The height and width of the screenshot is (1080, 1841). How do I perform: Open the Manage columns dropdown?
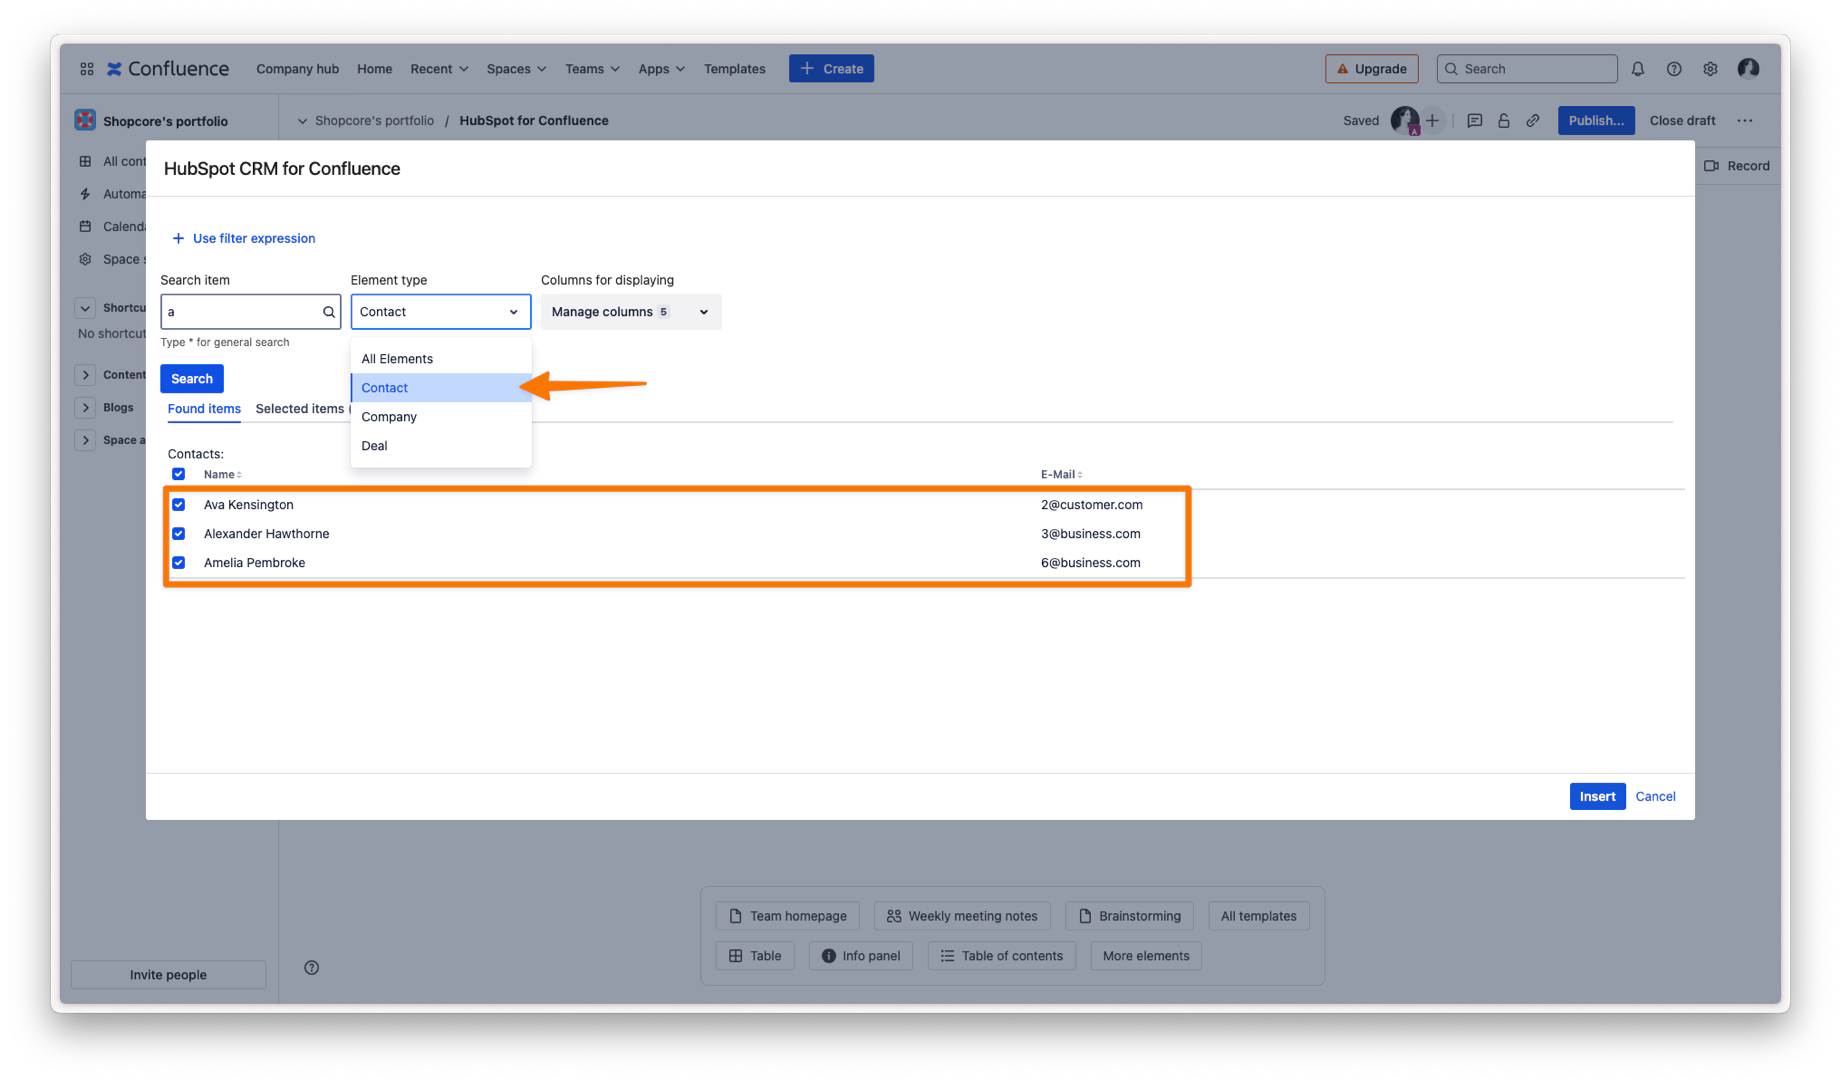pos(631,312)
